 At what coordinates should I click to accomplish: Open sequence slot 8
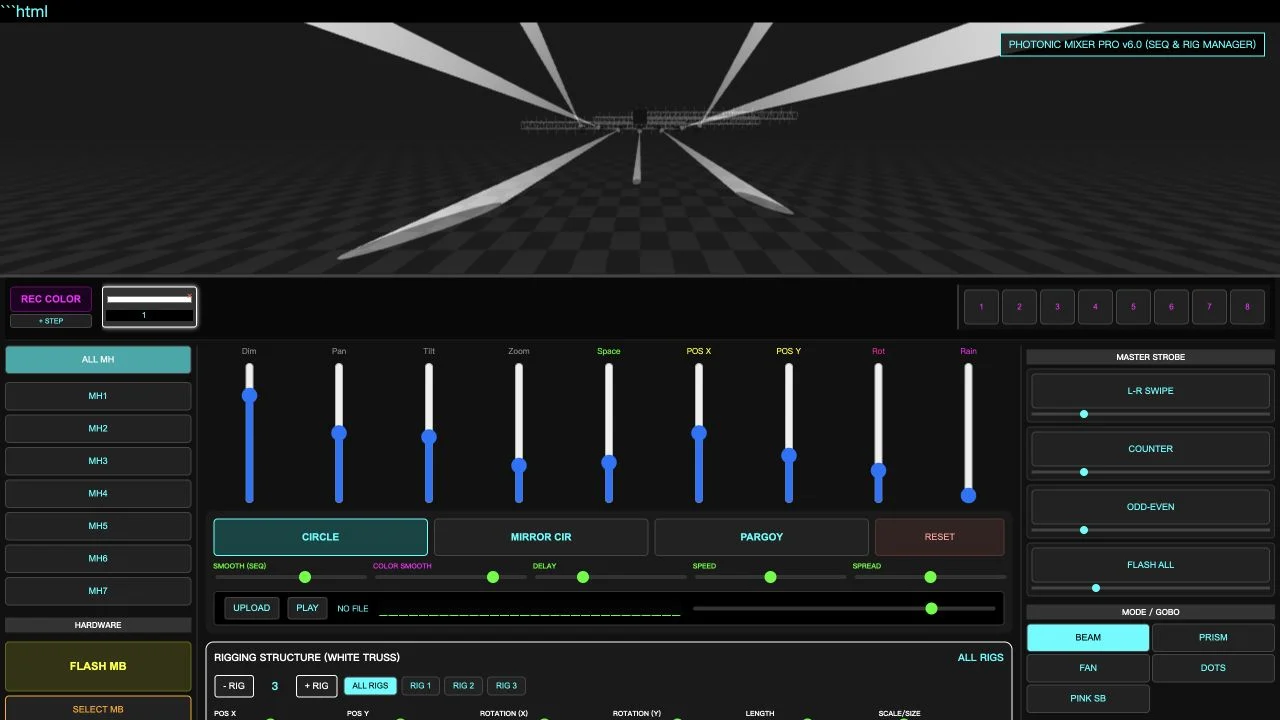point(1247,307)
